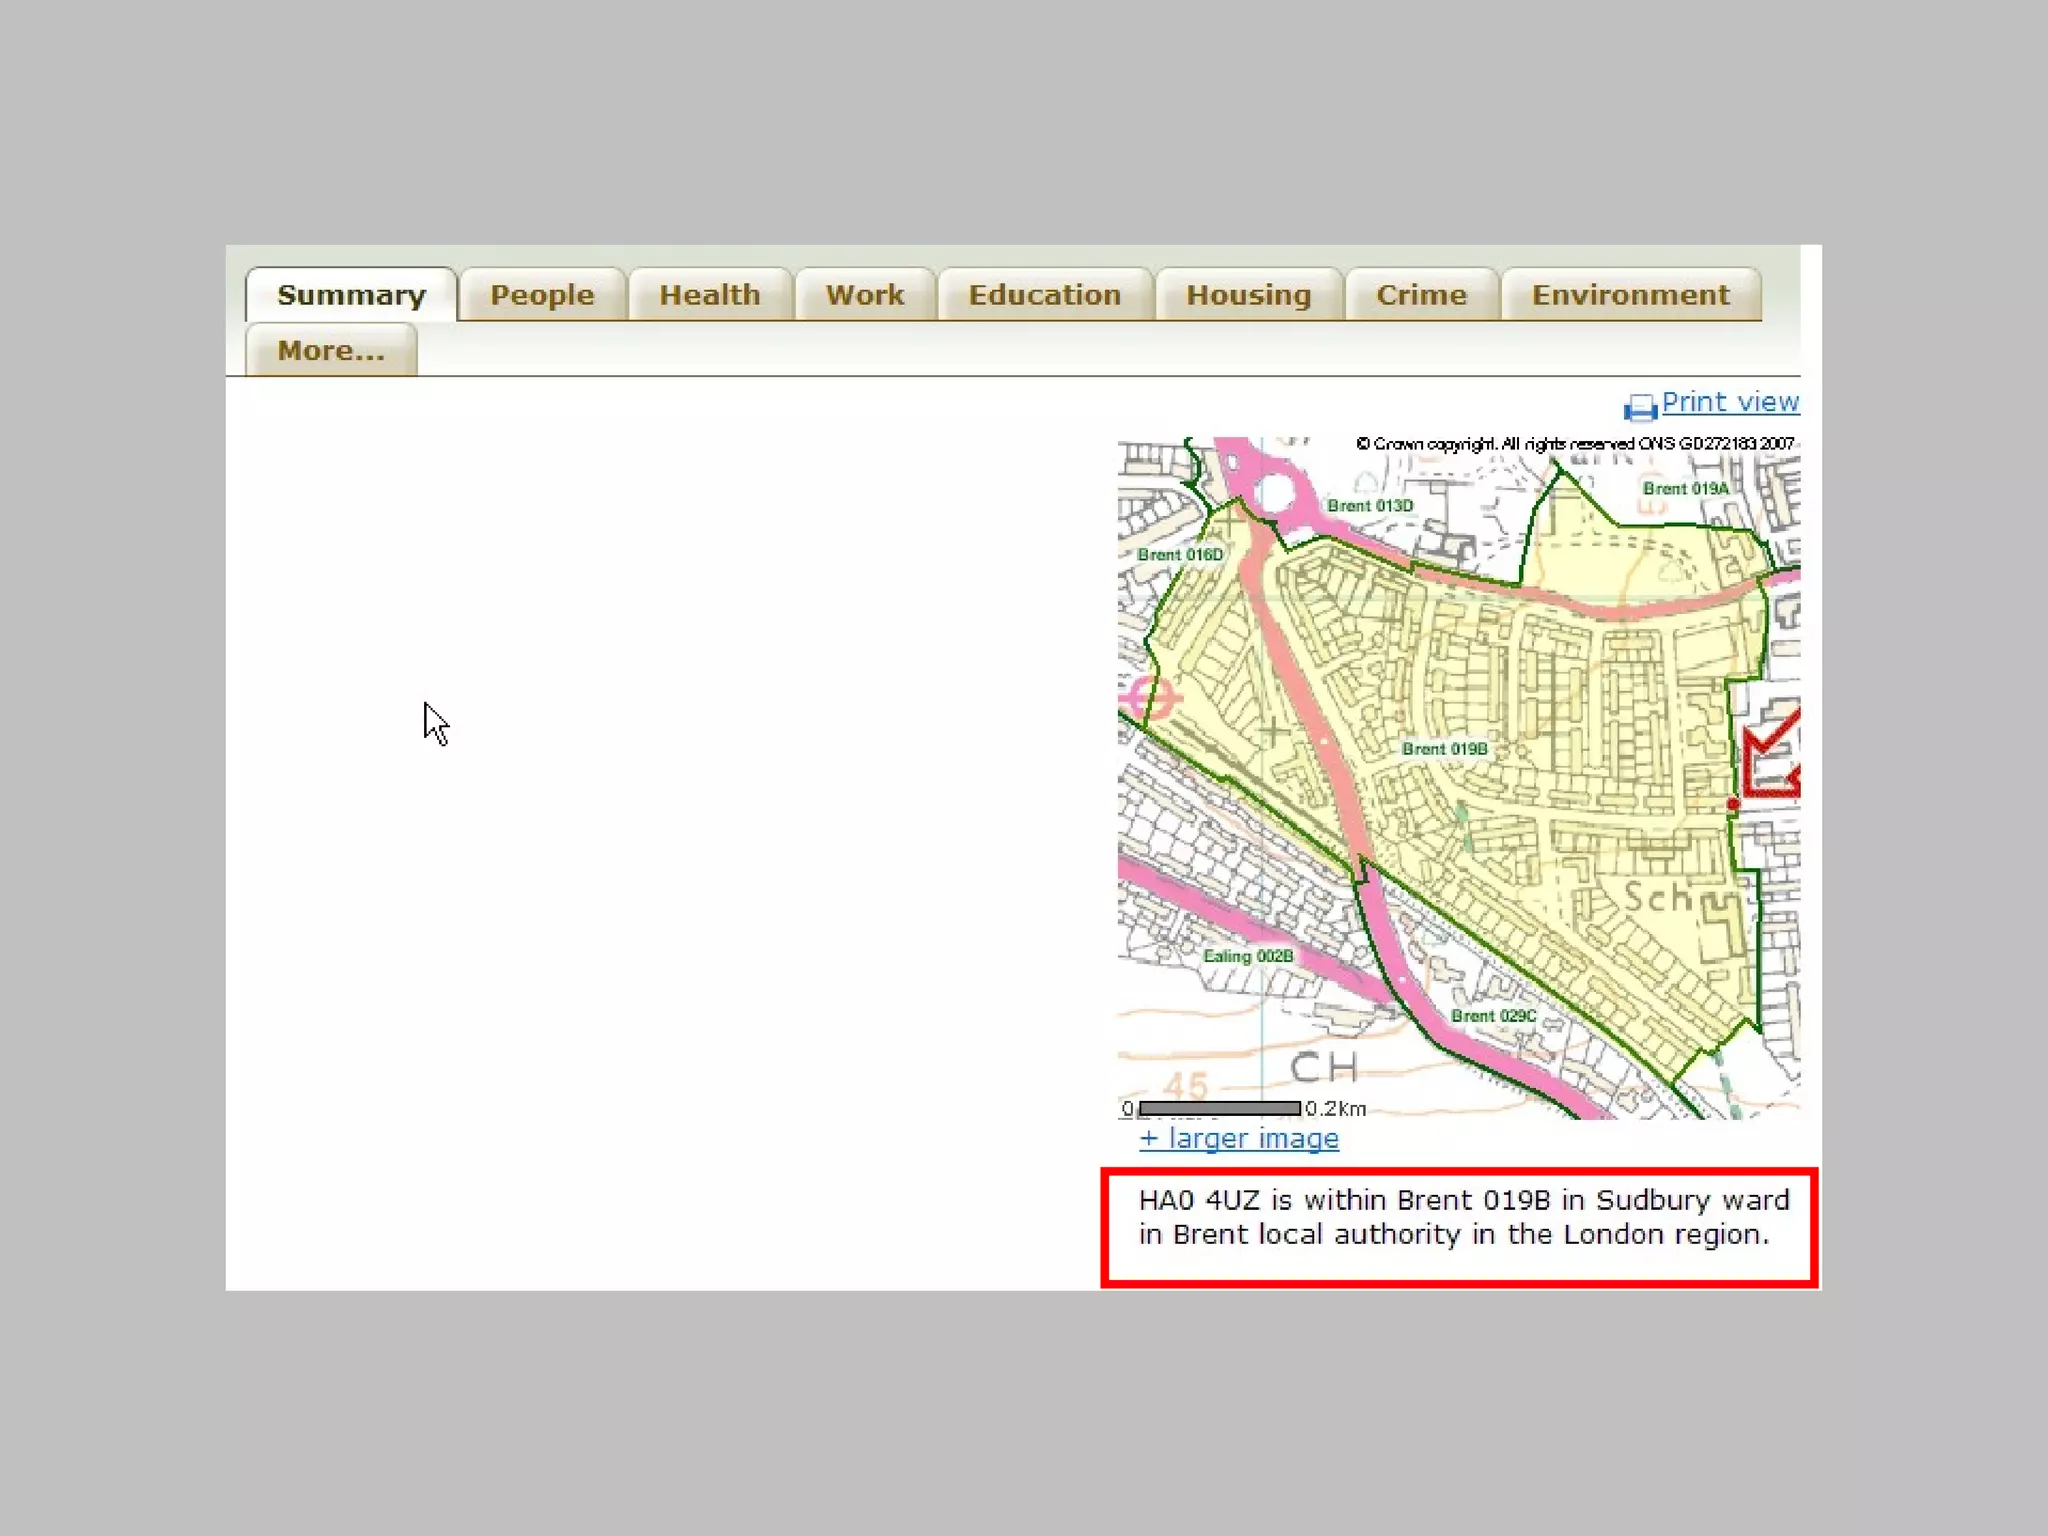Click the Brent 013D area label
Screen dimensions: 2048x1536
[x=1370, y=506]
